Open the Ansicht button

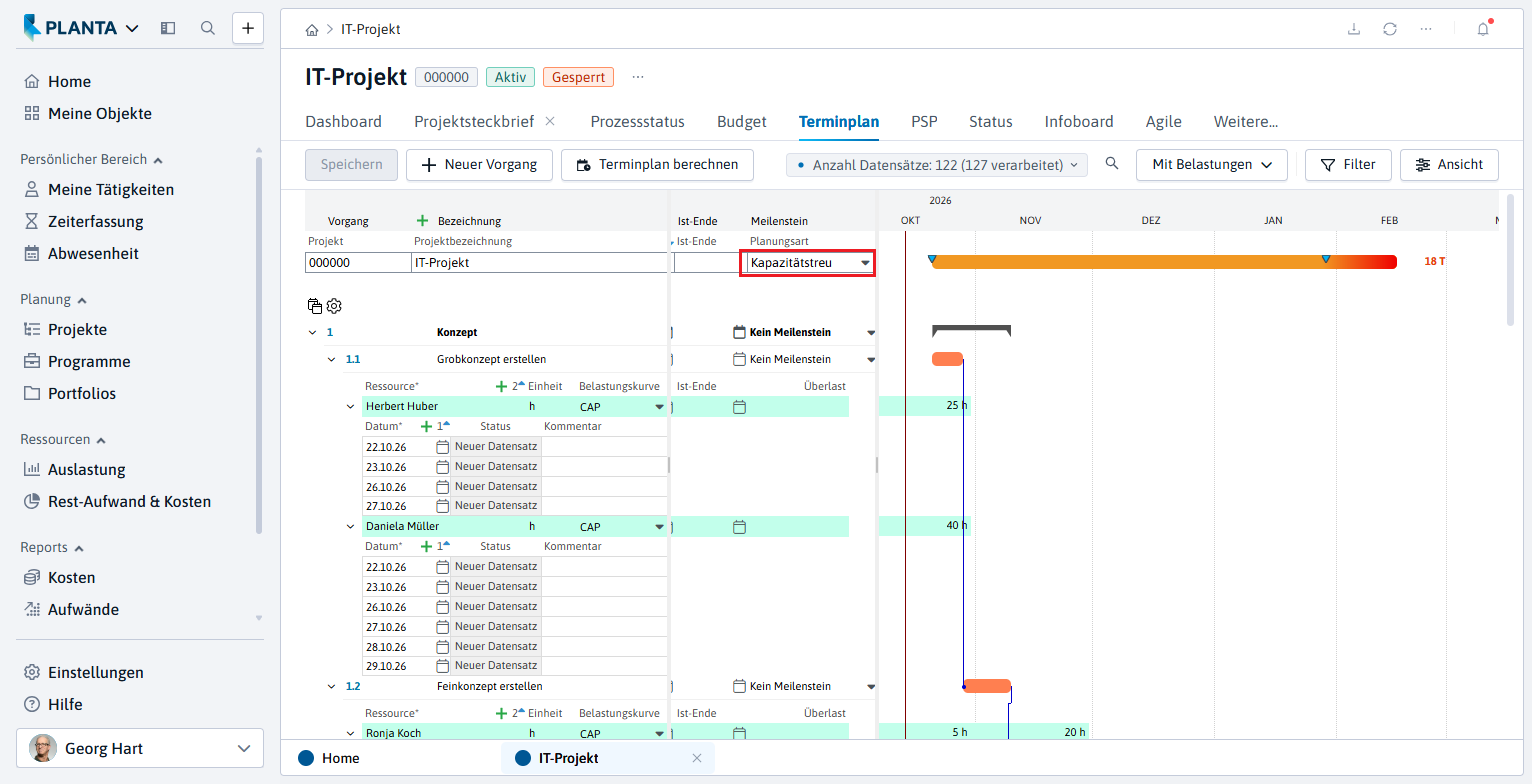1449,165
